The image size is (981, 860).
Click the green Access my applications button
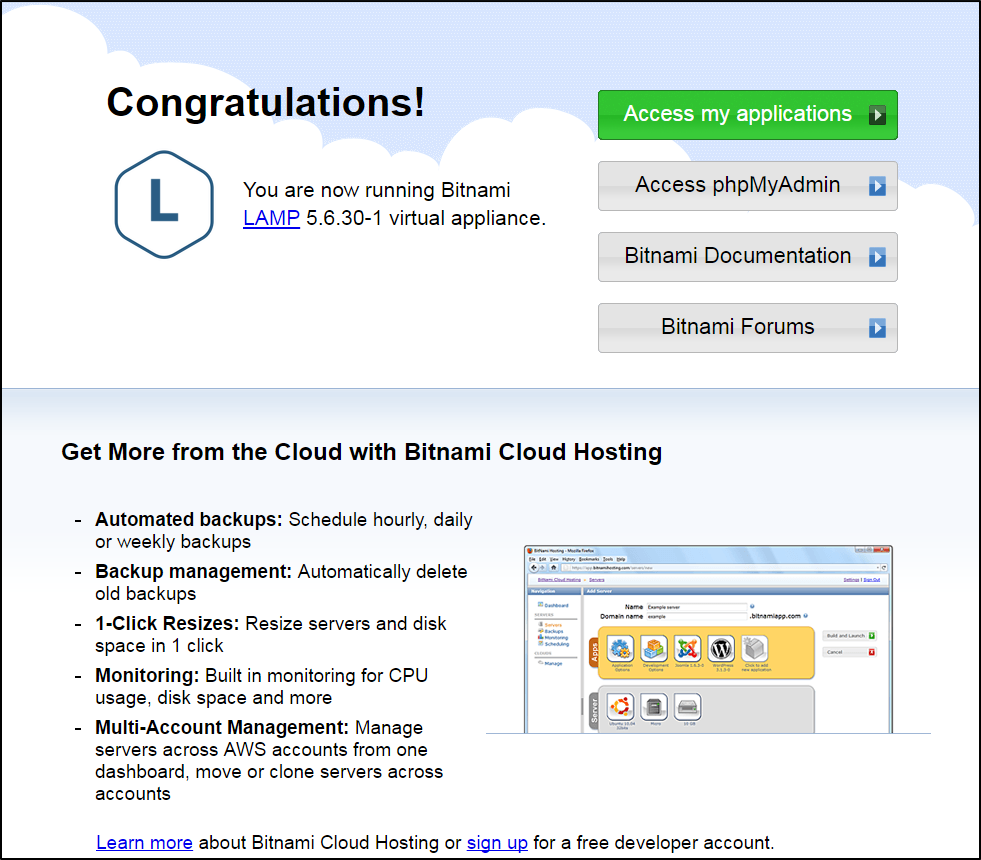pos(748,114)
